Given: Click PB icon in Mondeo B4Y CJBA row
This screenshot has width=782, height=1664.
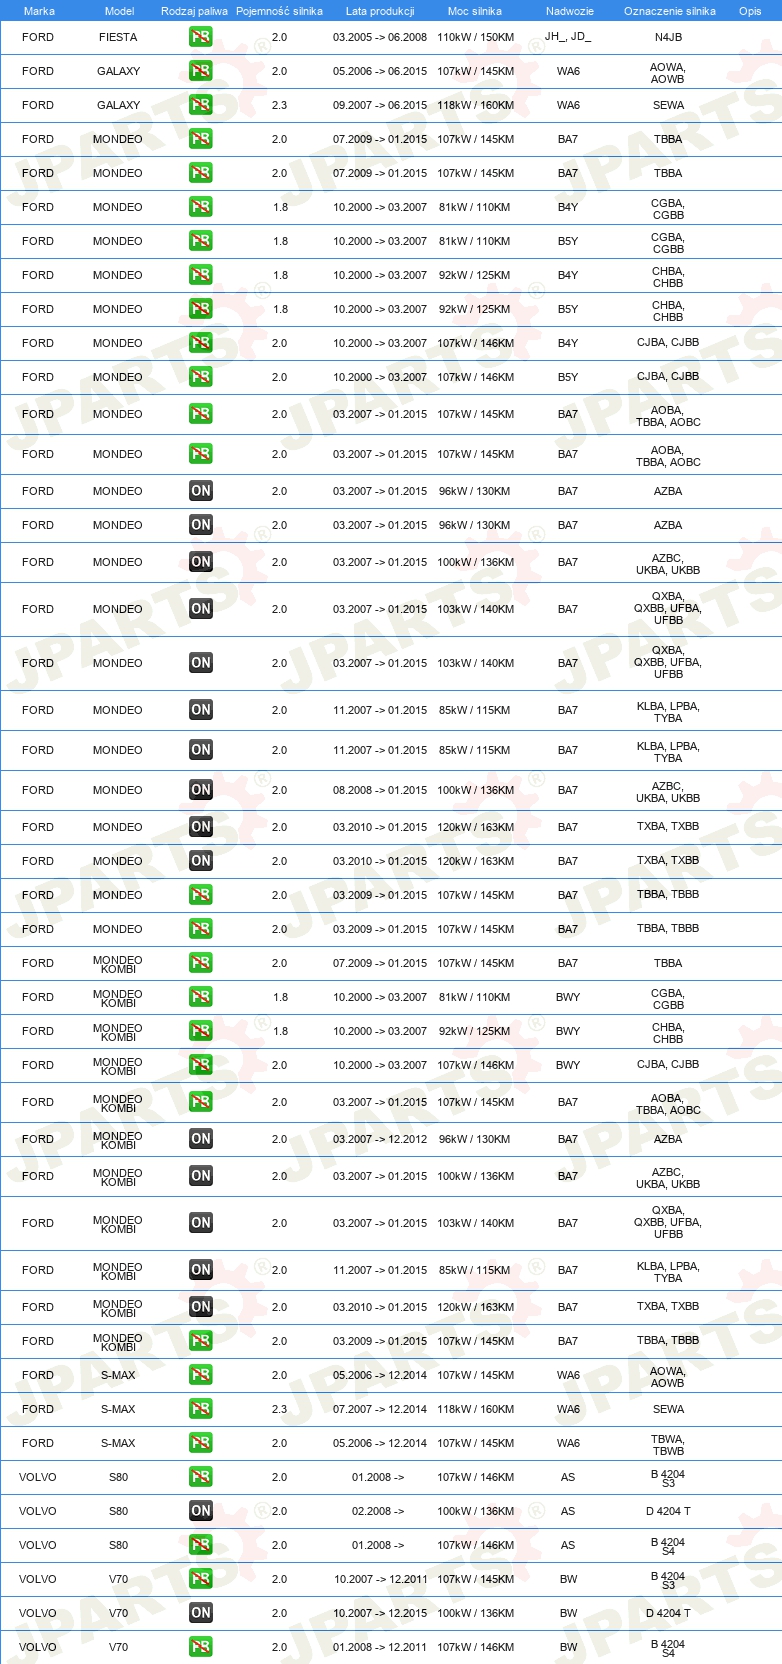Looking at the screenshot, I should (201, 343).
